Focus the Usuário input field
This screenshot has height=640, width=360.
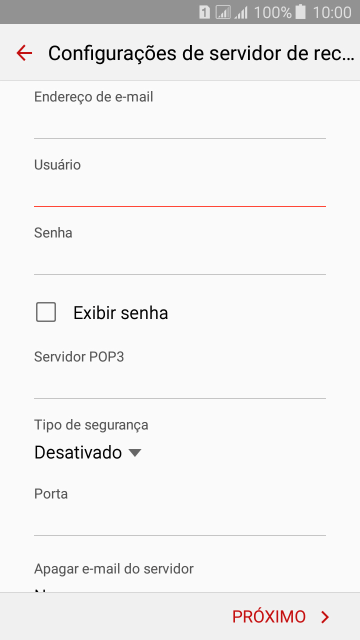tap(180, 191)
